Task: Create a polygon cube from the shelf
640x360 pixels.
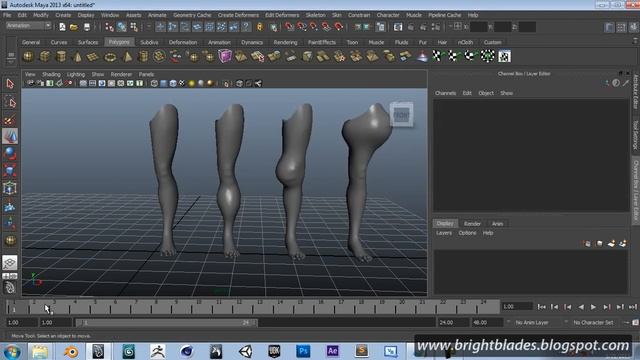Action: (x=44, y=57)
